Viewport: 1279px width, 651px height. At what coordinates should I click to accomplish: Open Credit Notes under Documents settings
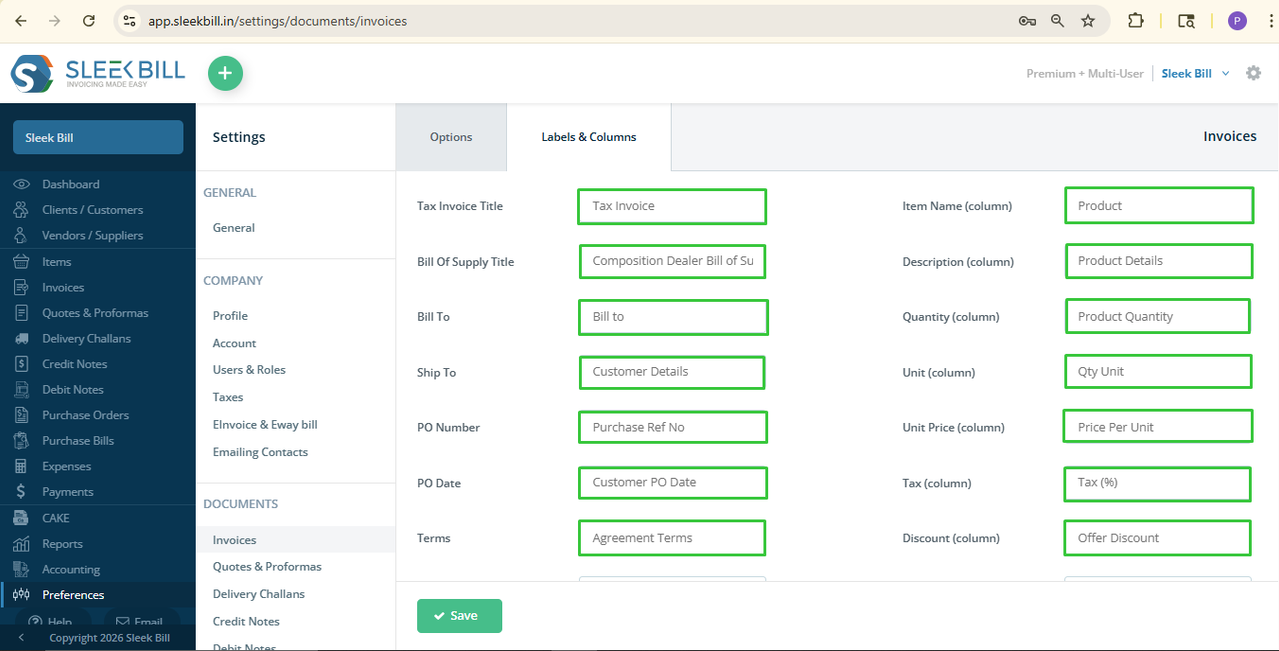[x=246, y=621]
